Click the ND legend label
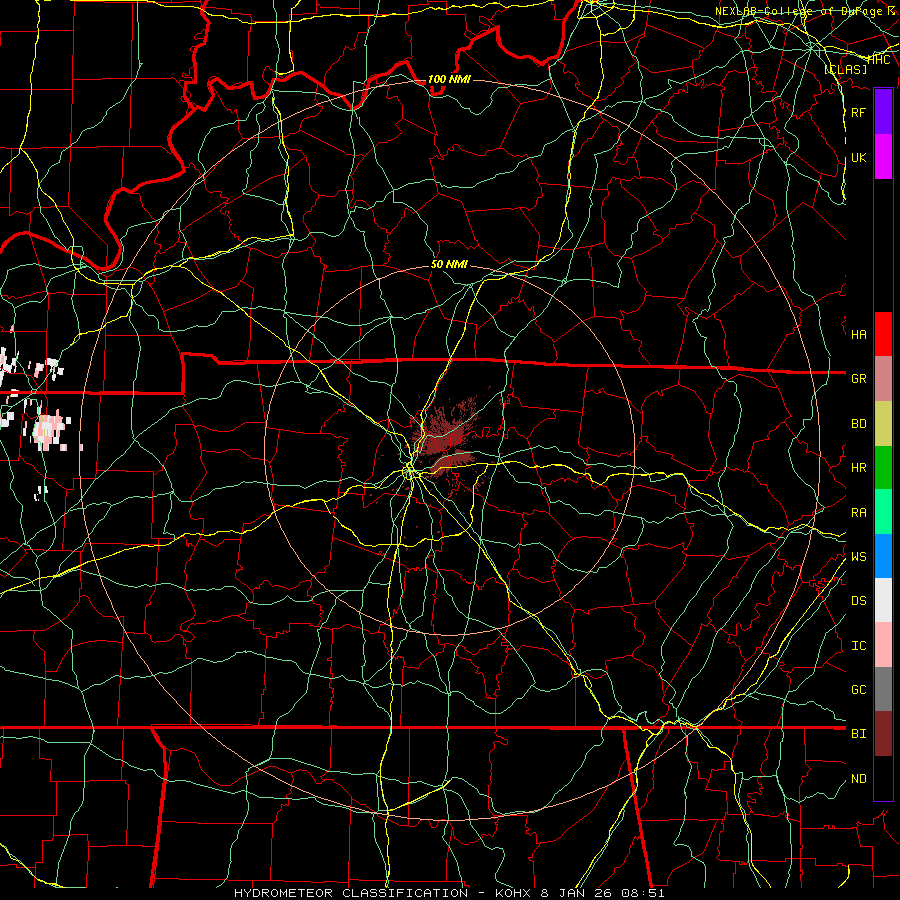 [x=859, y=778]
